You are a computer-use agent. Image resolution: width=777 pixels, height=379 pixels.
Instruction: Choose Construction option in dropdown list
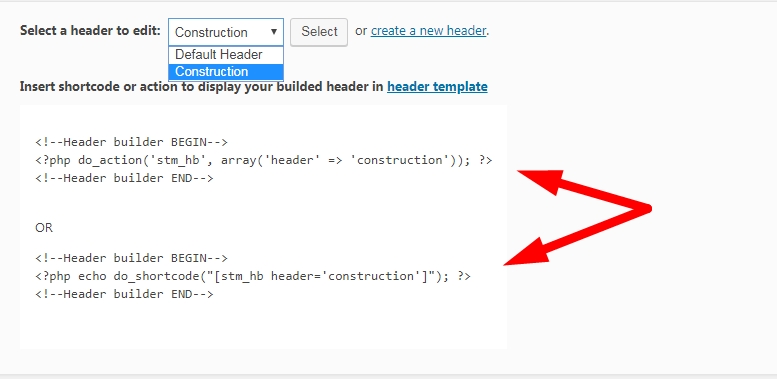pos(226,72)
